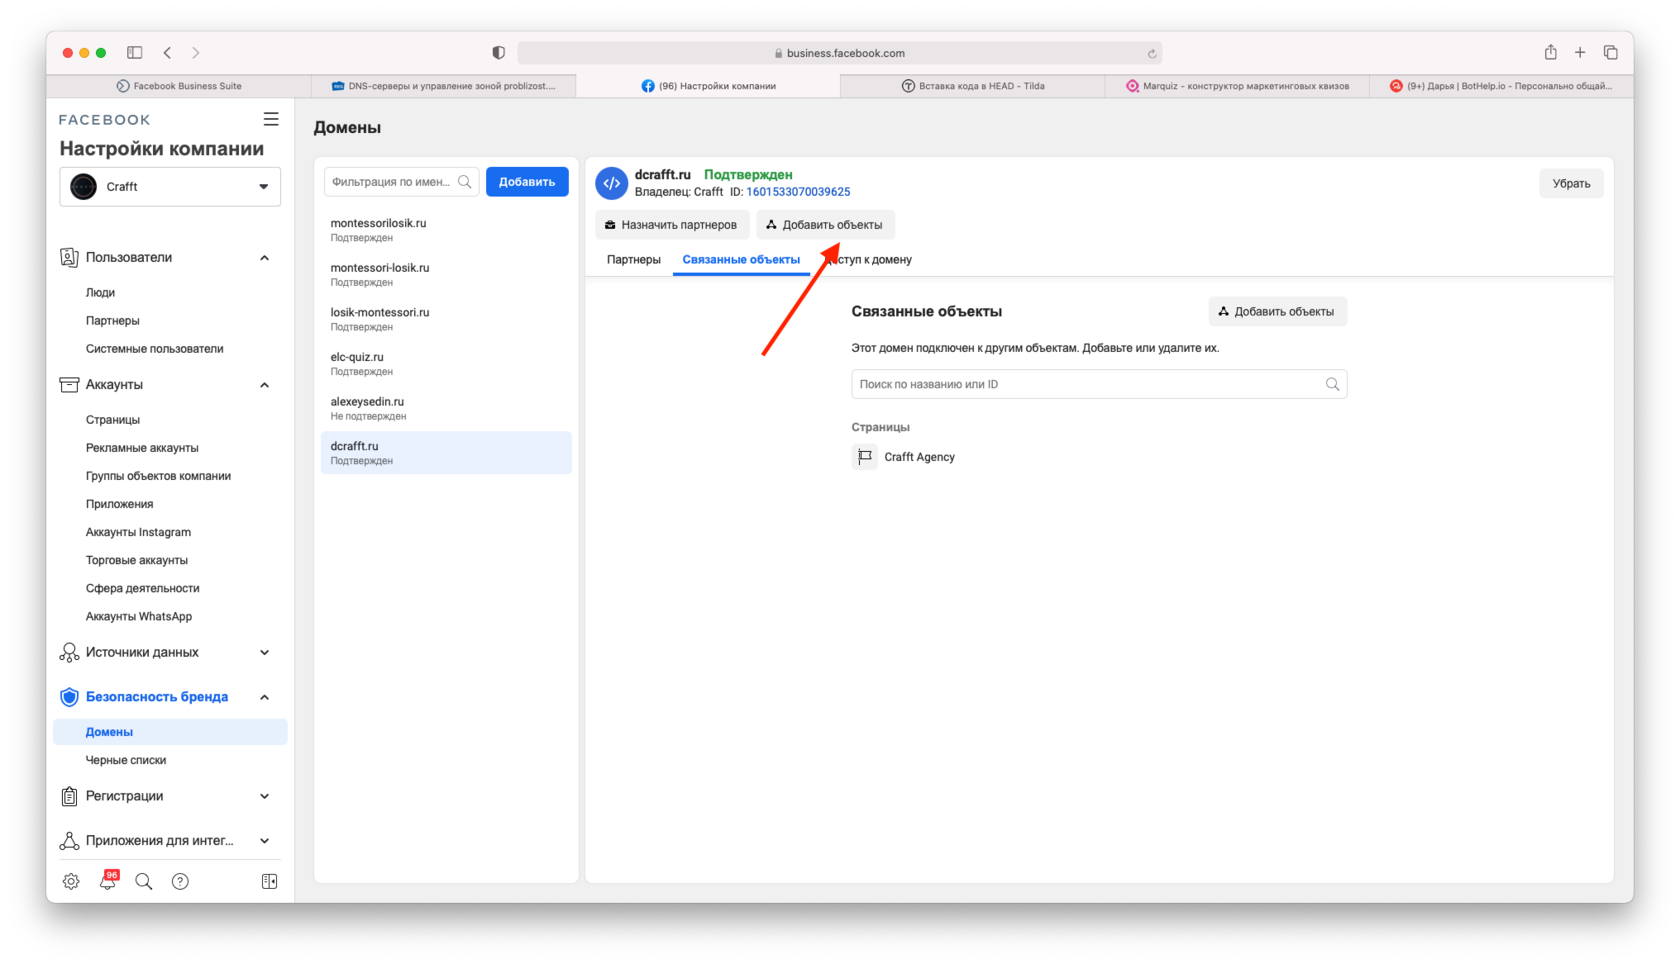The width and height of the screenshot is (1680, 964).
Task: Click the business.facebook.com address bar
Action: coord(840,53)
